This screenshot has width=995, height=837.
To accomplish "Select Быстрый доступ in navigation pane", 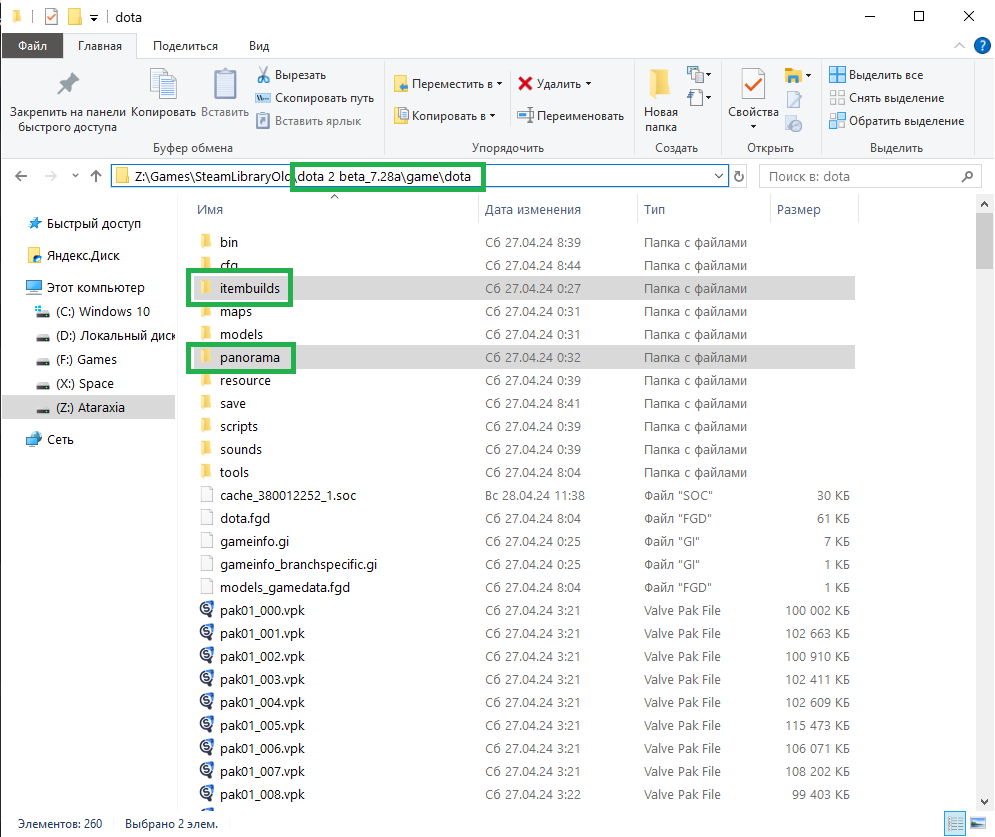I will tap(85, 223).
